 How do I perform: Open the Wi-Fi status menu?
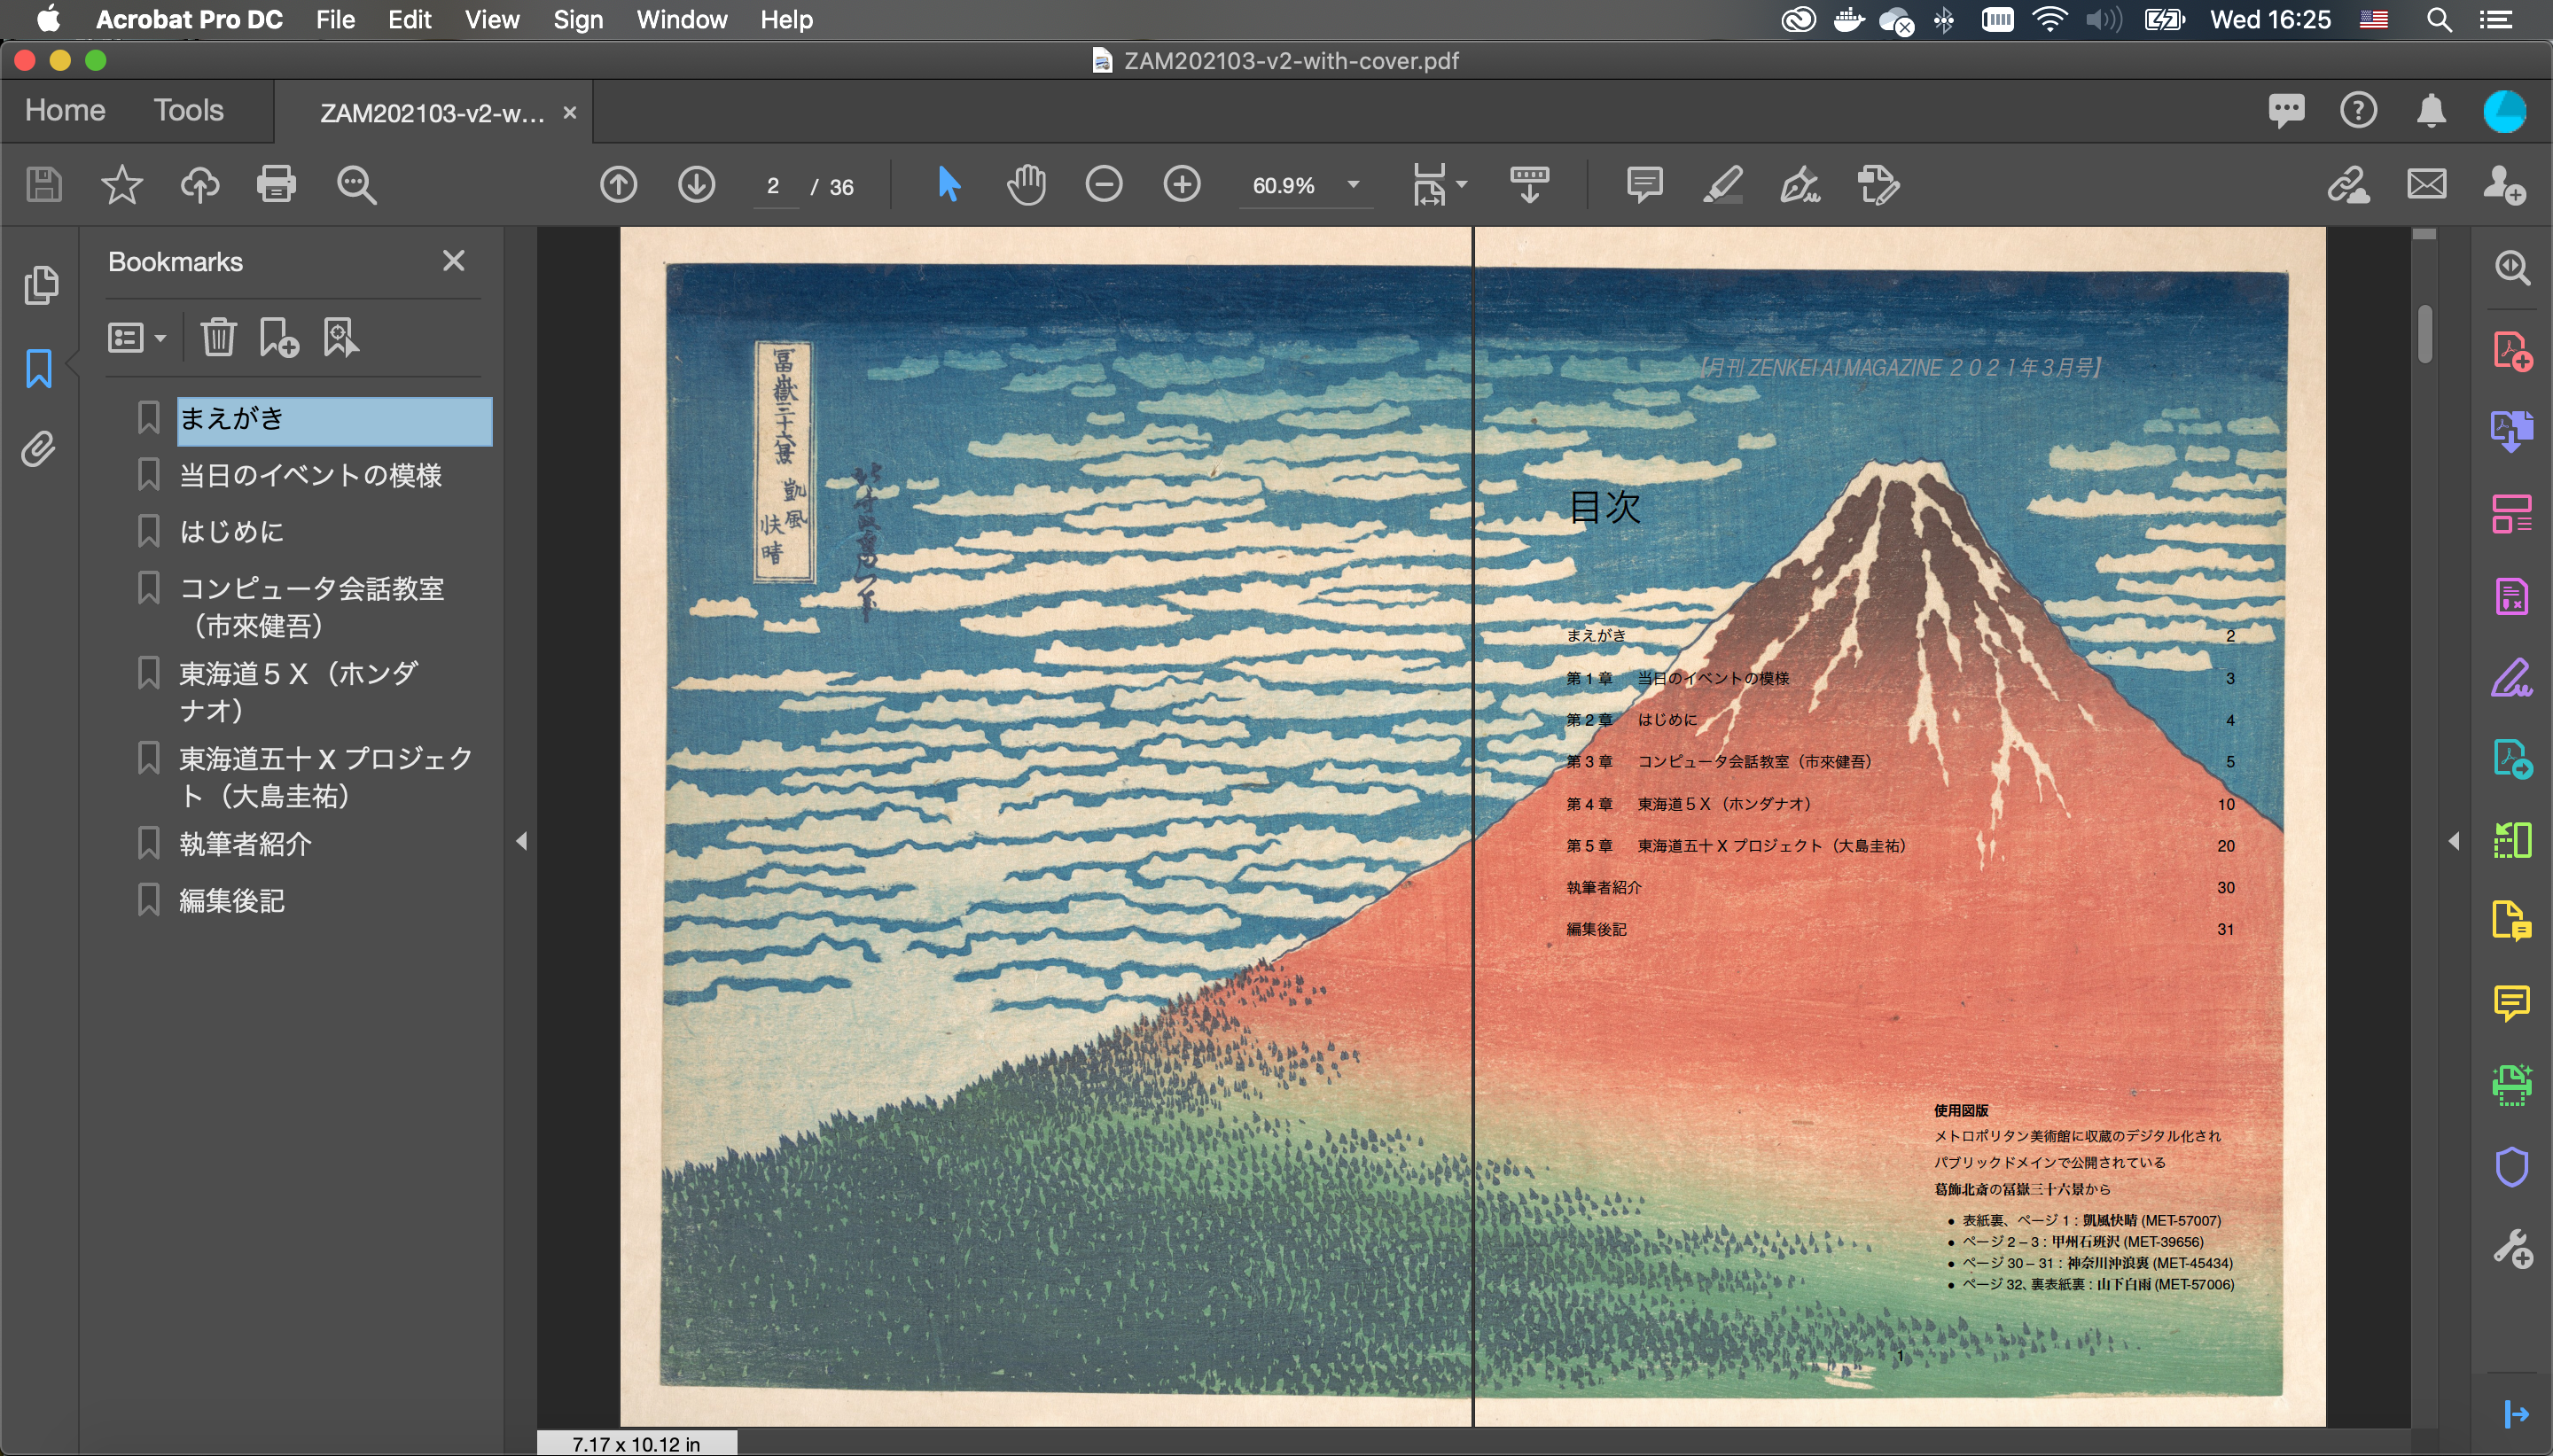click(2050, 19)
